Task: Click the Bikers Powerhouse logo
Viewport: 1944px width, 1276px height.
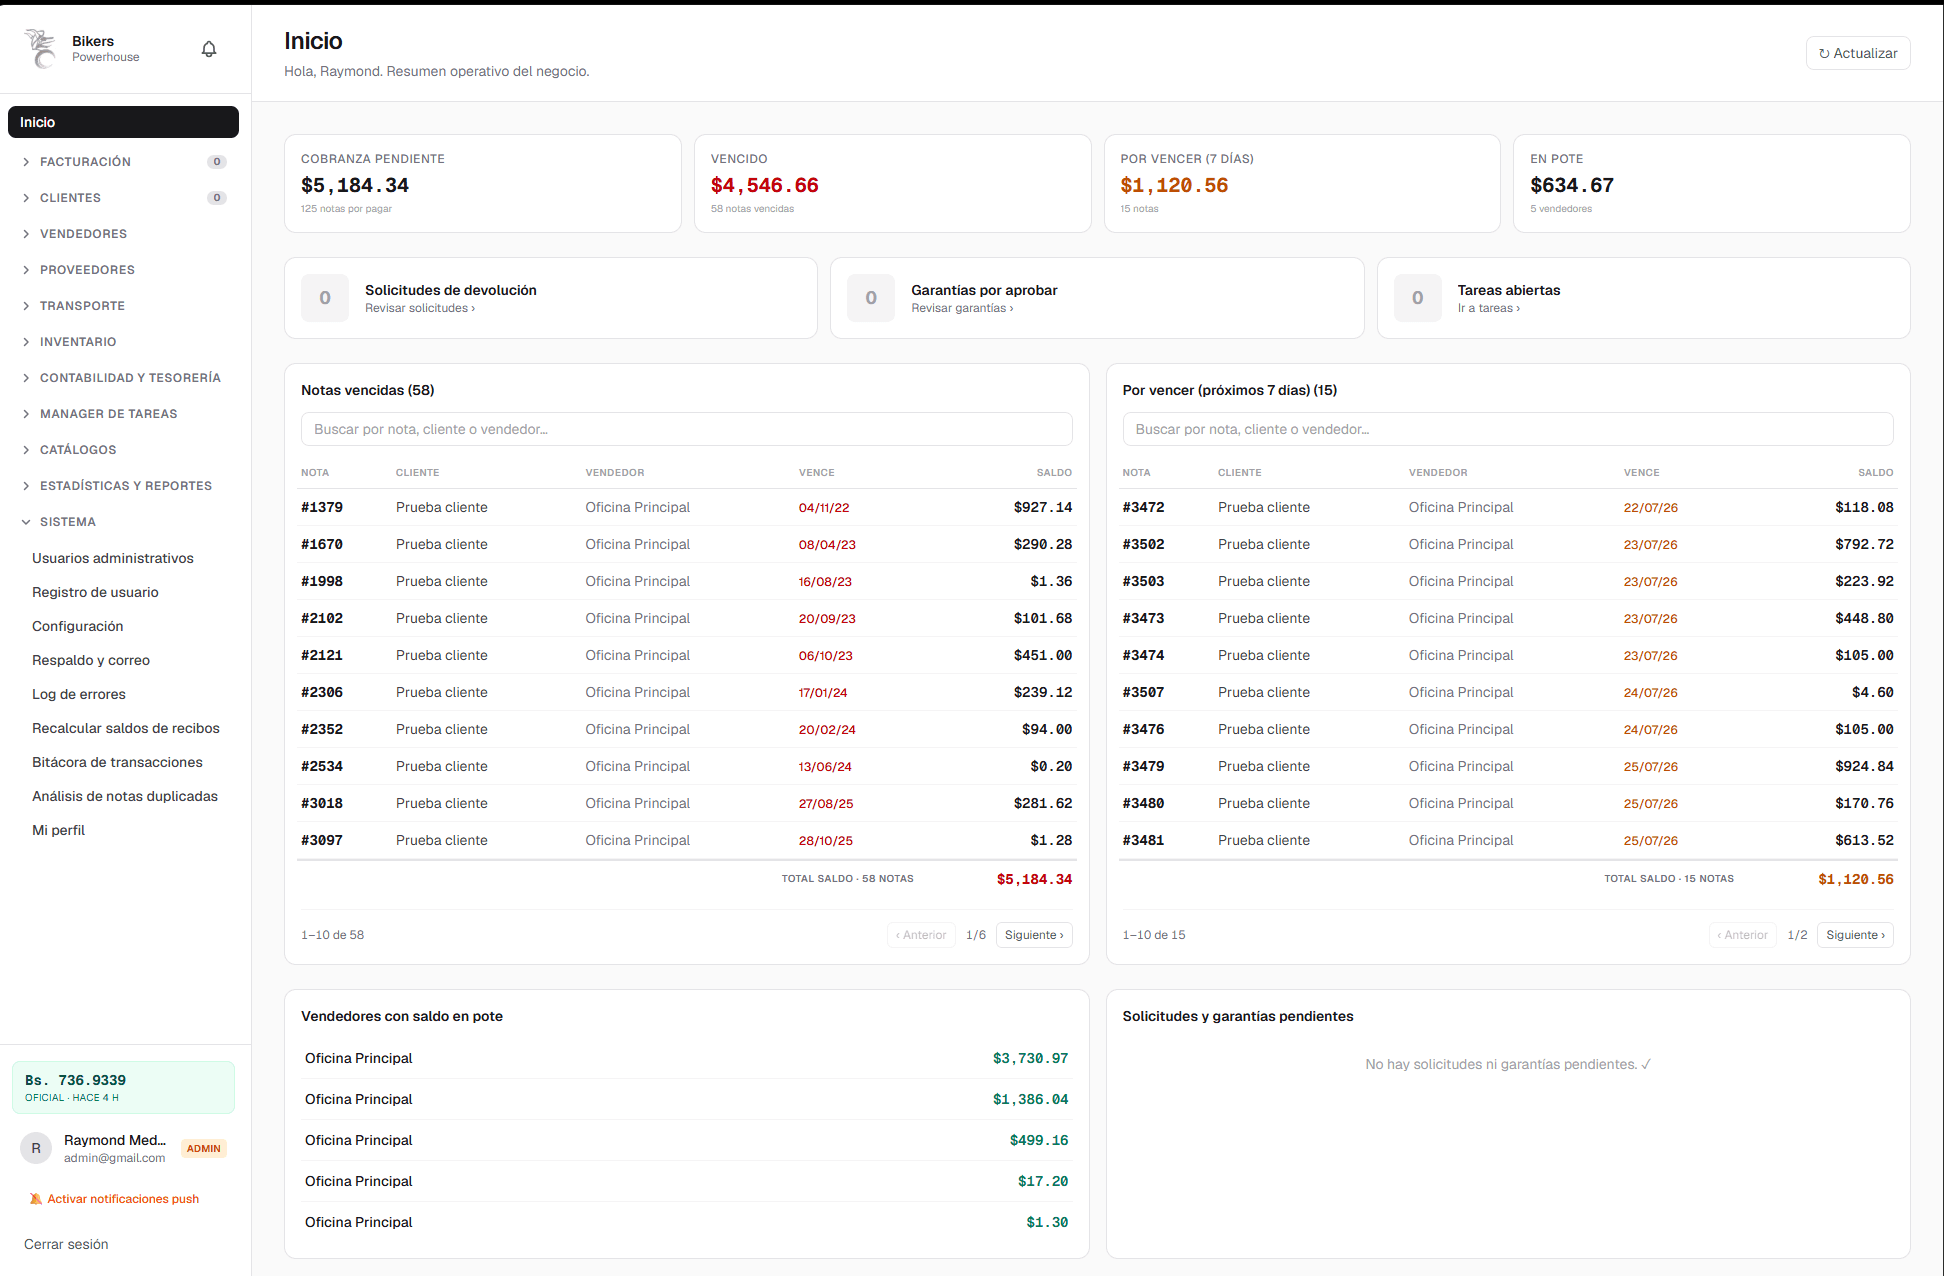Action: (x=41, y=48)
